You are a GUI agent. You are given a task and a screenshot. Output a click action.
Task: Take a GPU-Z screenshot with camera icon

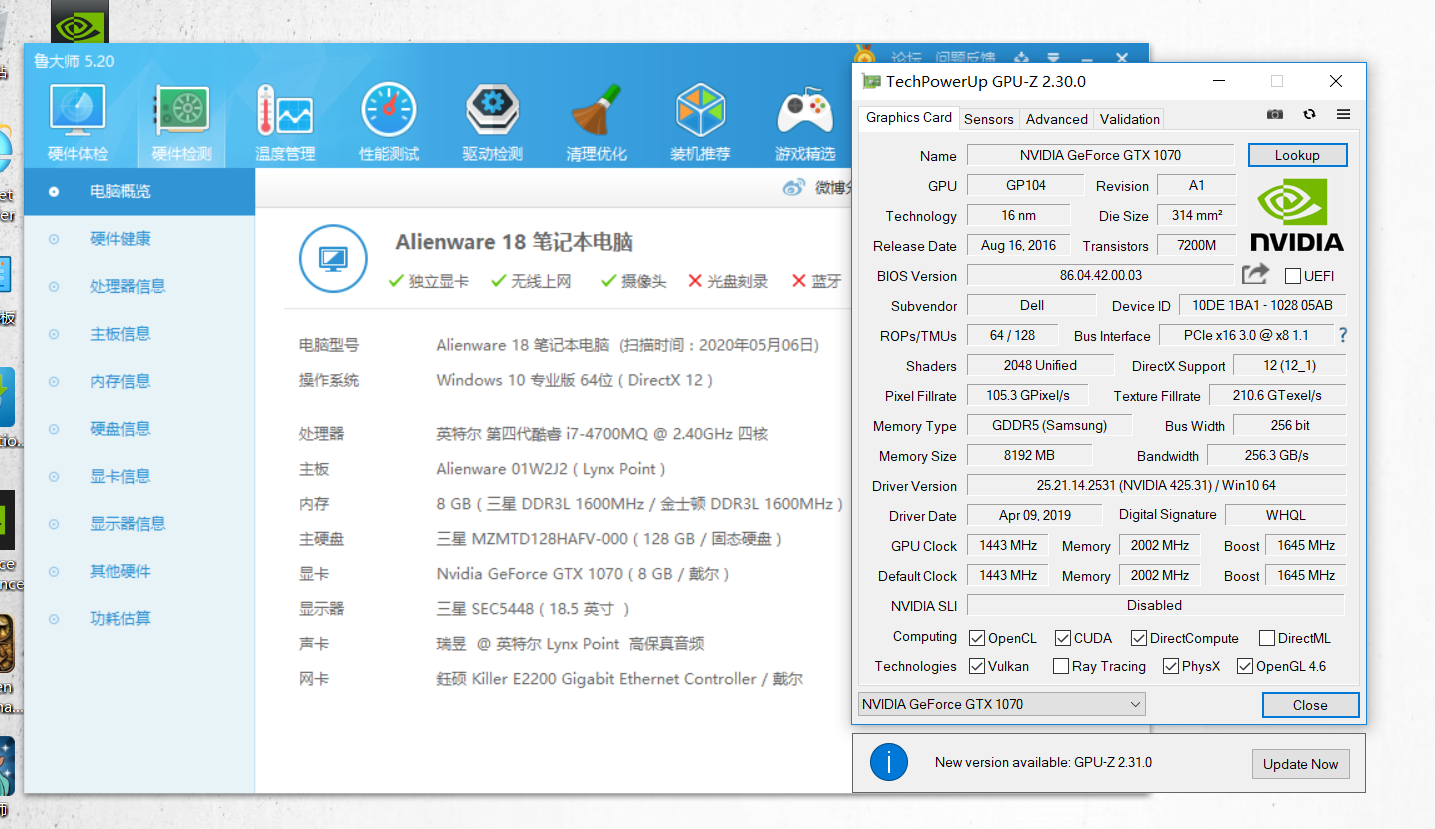tap(1274, 115)
